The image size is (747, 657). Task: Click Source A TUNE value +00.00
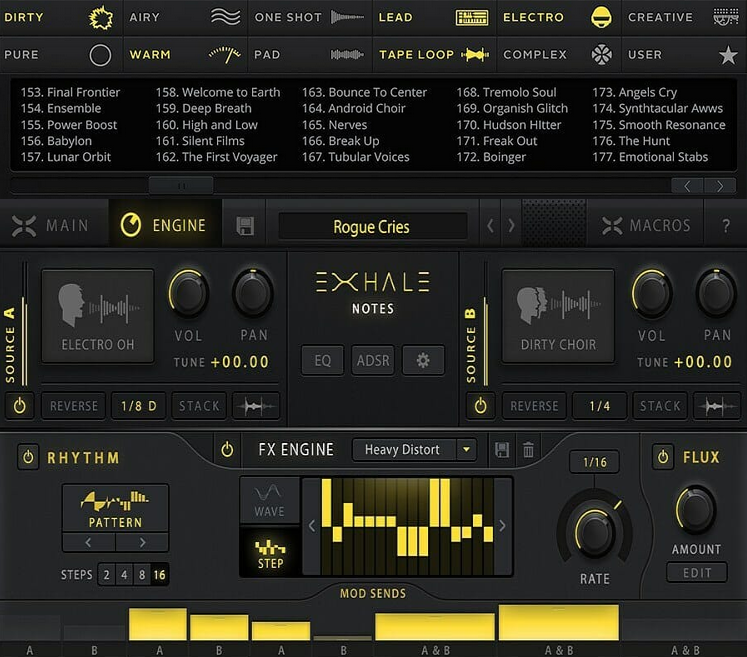[x=240, y=362]
